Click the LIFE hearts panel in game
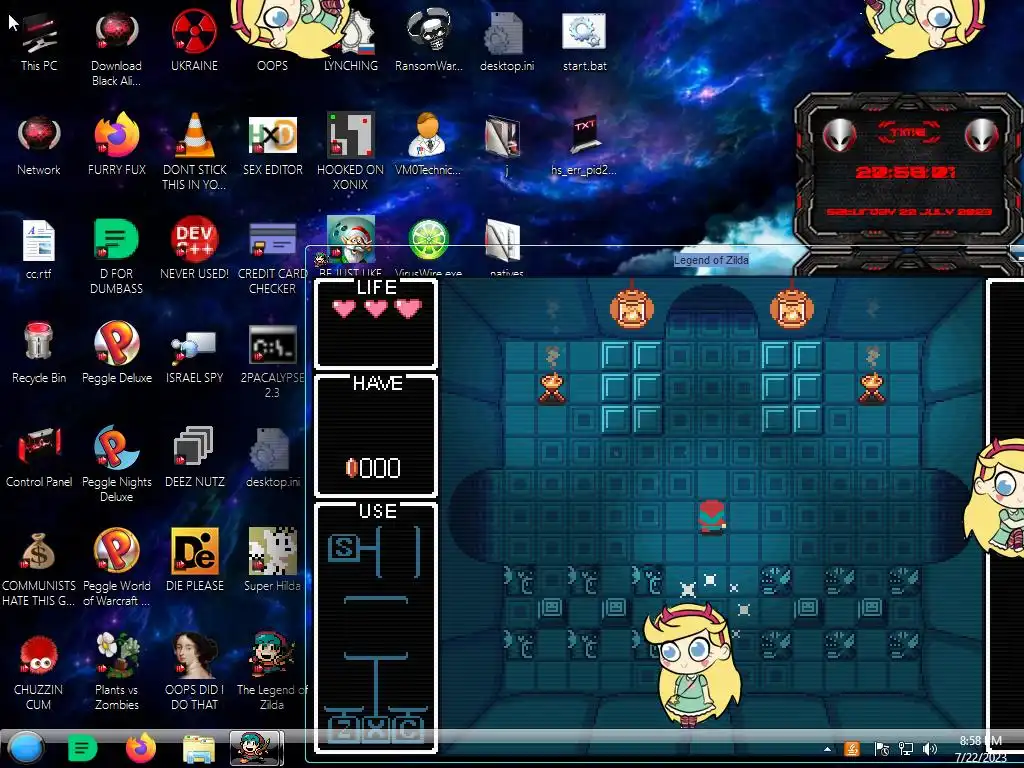The height and width of the screenshot is (768, 1024). [376, 324]
